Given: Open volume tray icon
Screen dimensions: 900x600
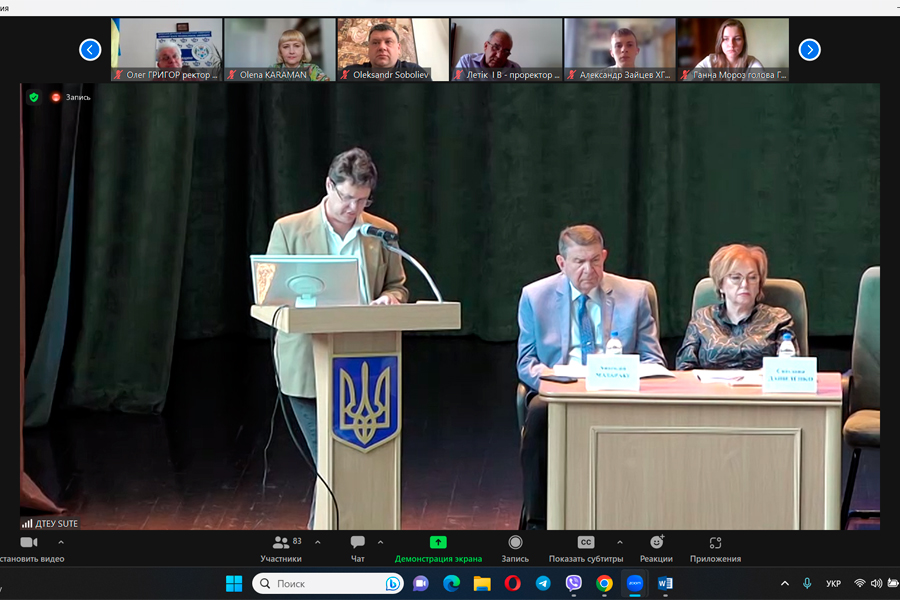Looking at the screenshot, I should tap(876, 584).
